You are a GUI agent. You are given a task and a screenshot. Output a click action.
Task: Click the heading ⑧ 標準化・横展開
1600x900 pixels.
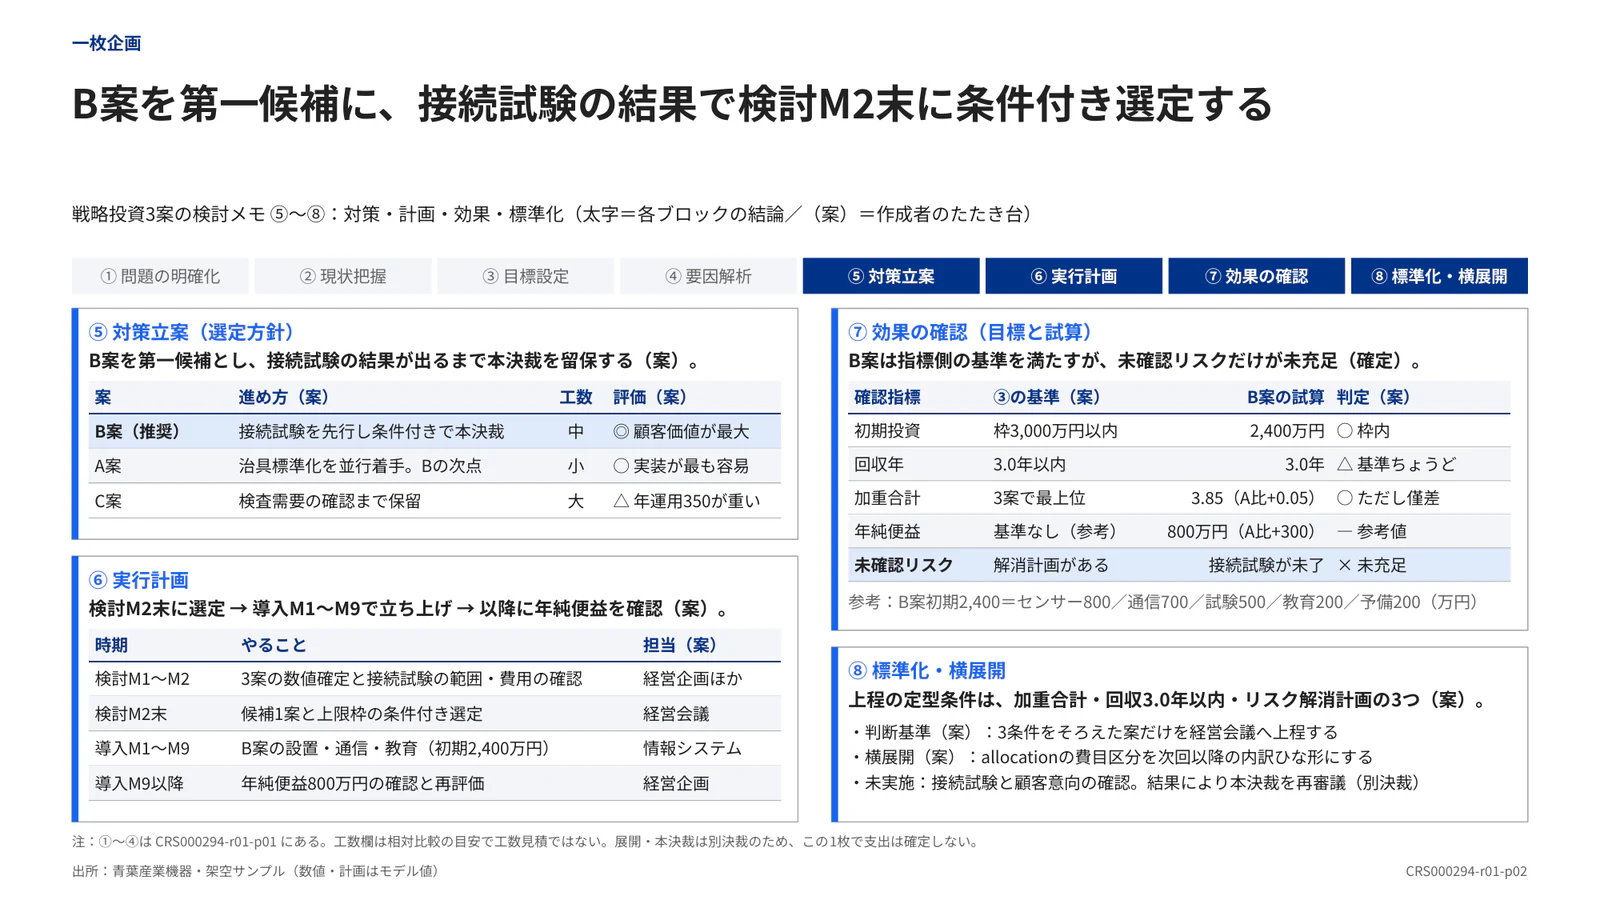(x=927, y=671)
